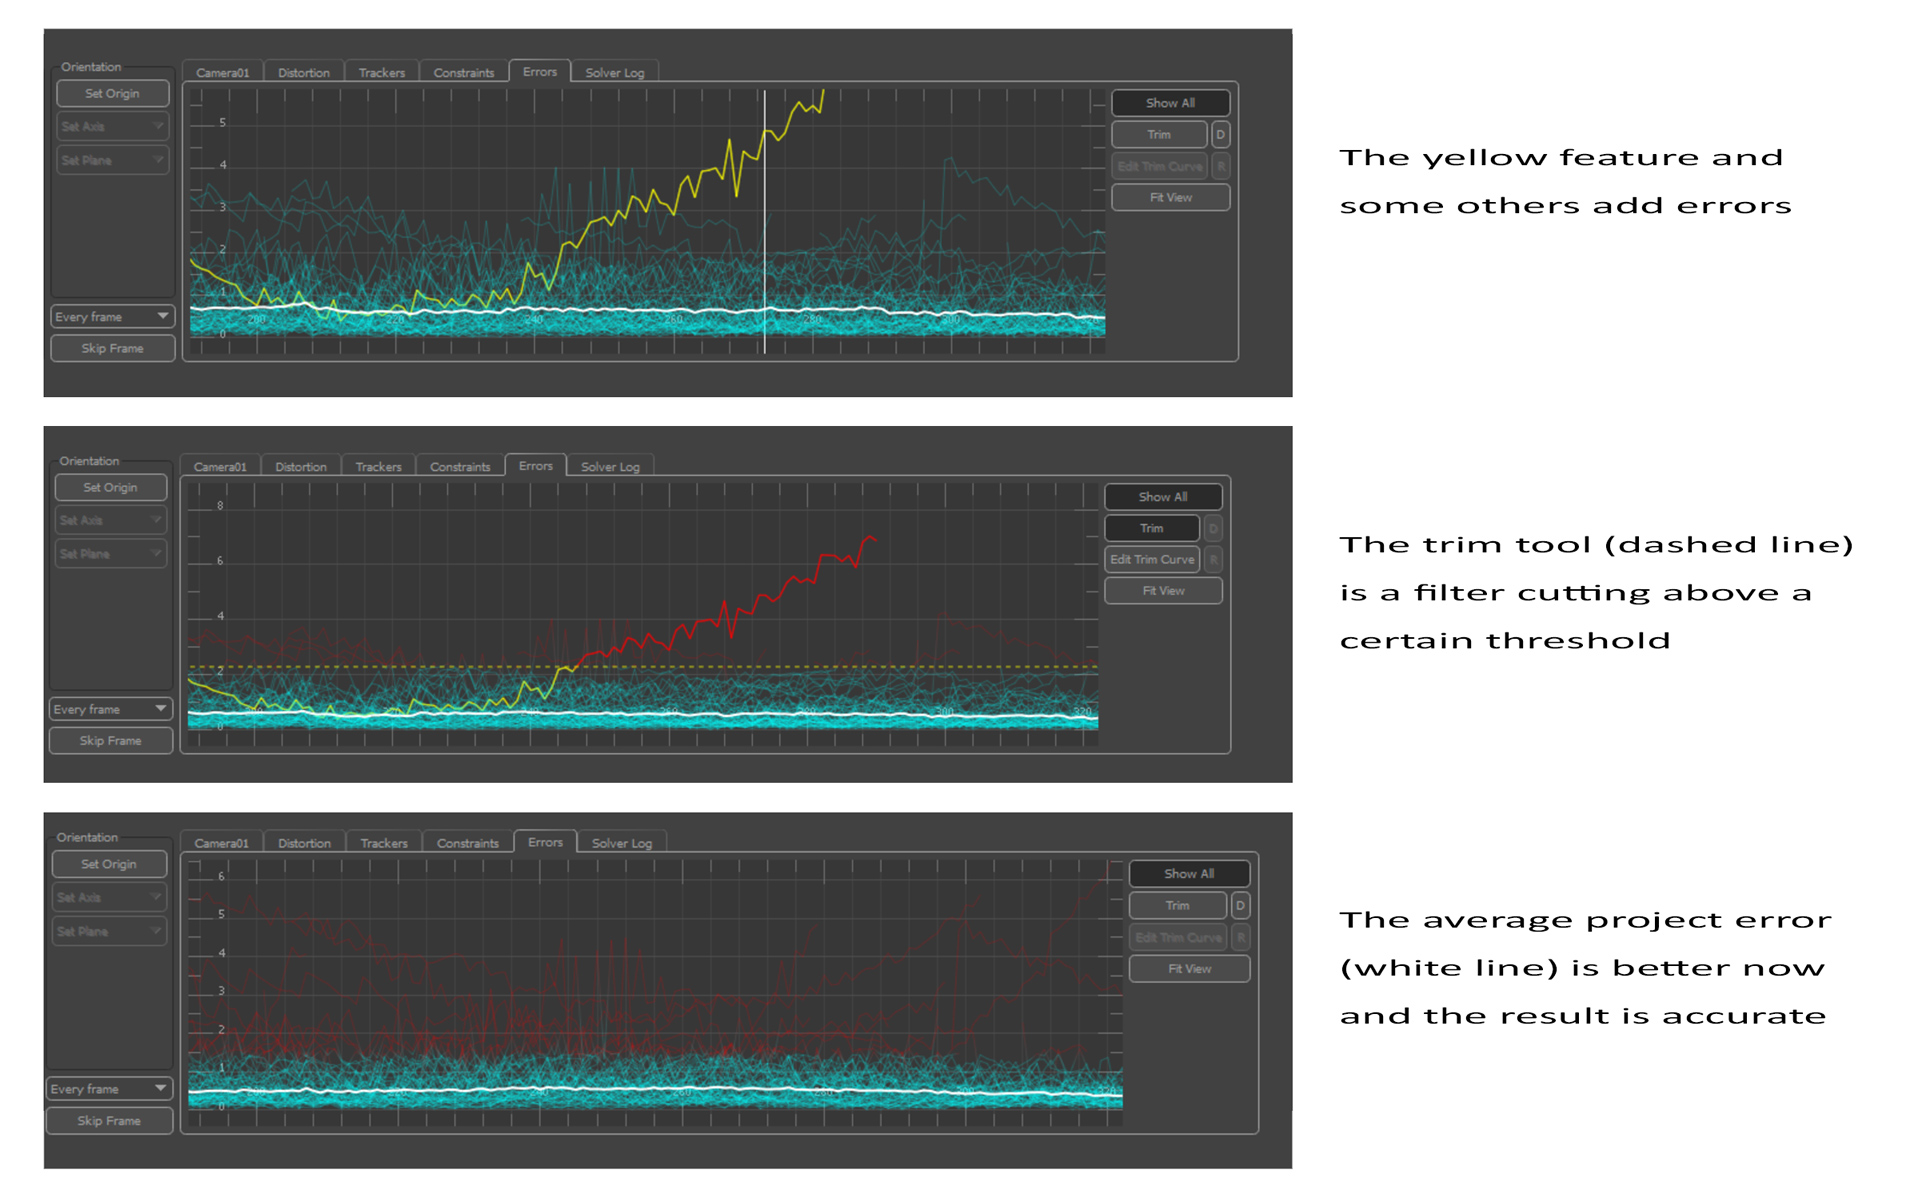Viewport: 1920px width, 1200px height.
Task: Select the Camera01 tab in the bottom panel
Action: click(221, 843)
